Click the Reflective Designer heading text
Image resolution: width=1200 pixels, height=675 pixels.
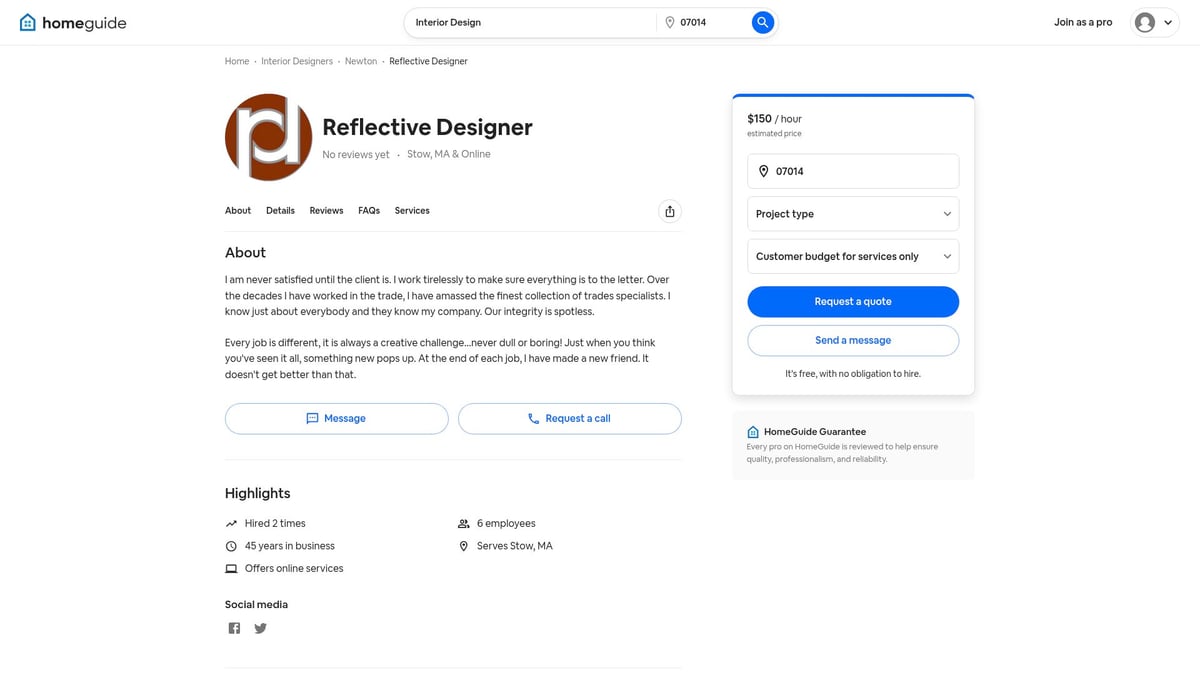pos(427,127)
